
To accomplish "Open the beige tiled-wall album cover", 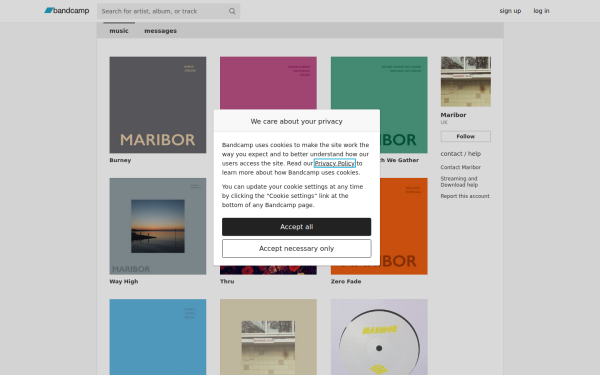I will pyautogui.click(x=268, y=337).
